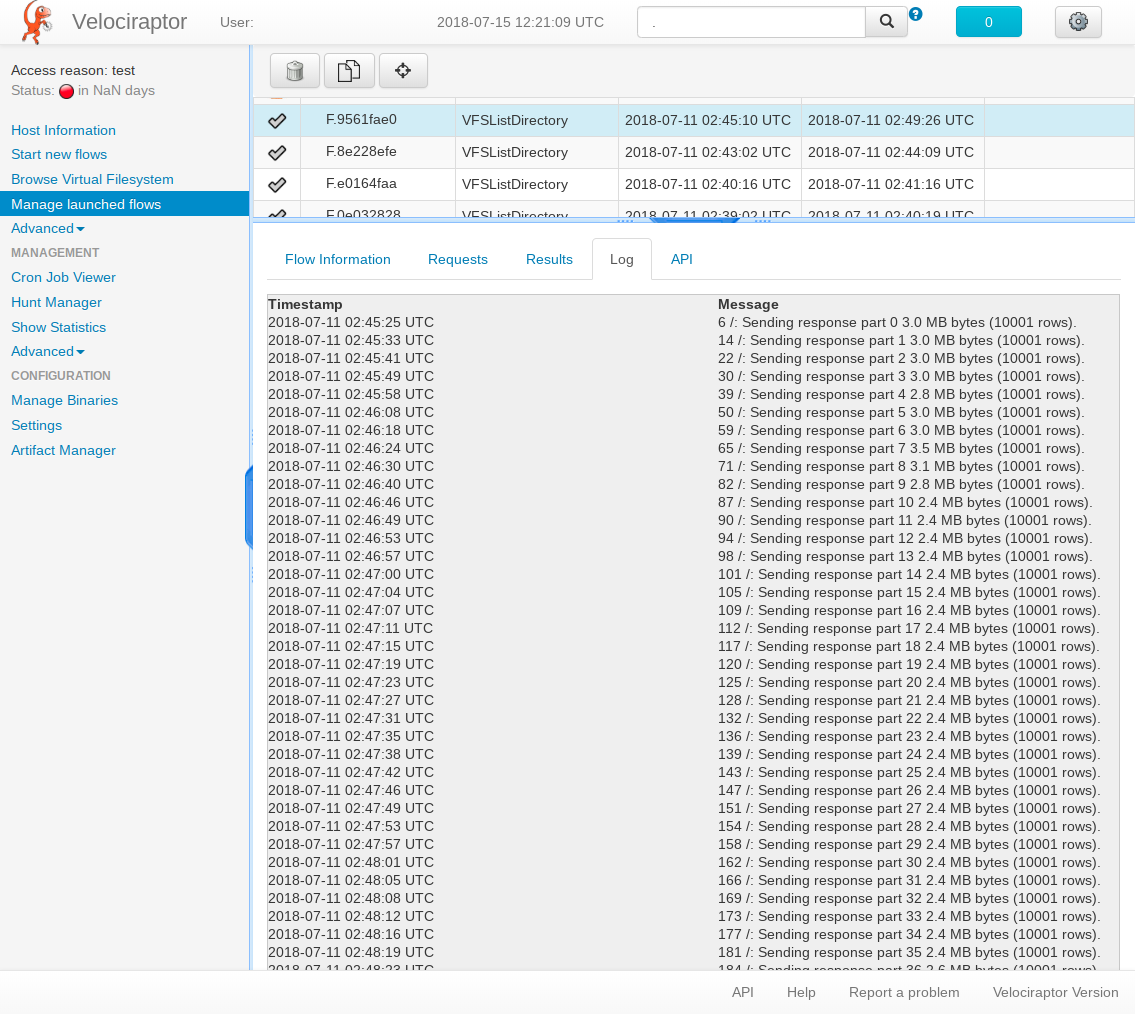Expand the first Advanced dropdown in sidebar
This screenshot has width=1135, height=1014.
pyautogui.click(x=47, y=228)
